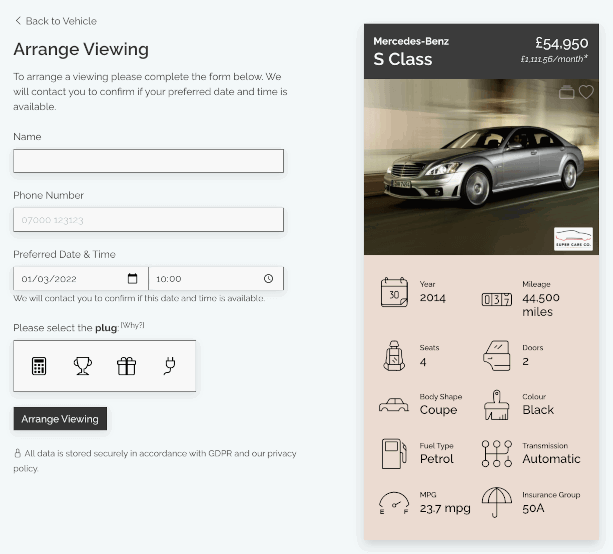Open the calendar date picker icon
613x554 pixels.
pyautogui.click(x=133, y=279)
